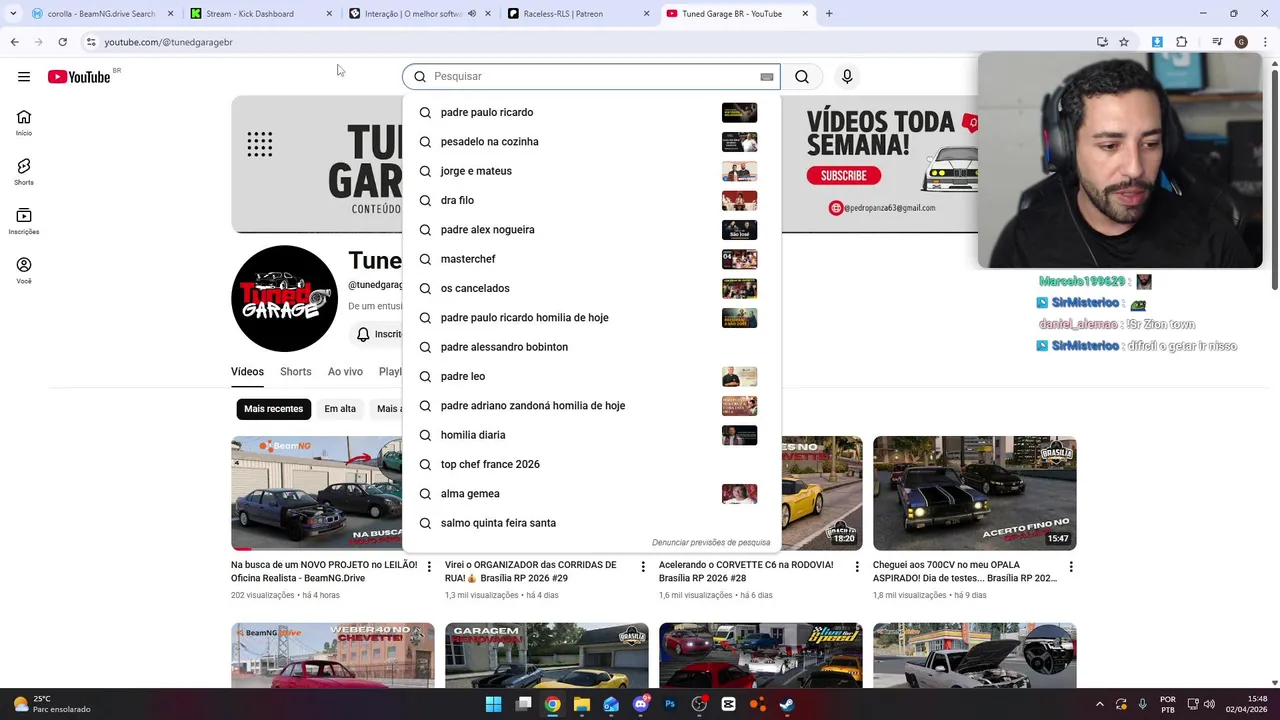1280x720 pixels.
Task: Open the Chrome profile avatar
Action: pyautogui.click(x=1241, y=42)
